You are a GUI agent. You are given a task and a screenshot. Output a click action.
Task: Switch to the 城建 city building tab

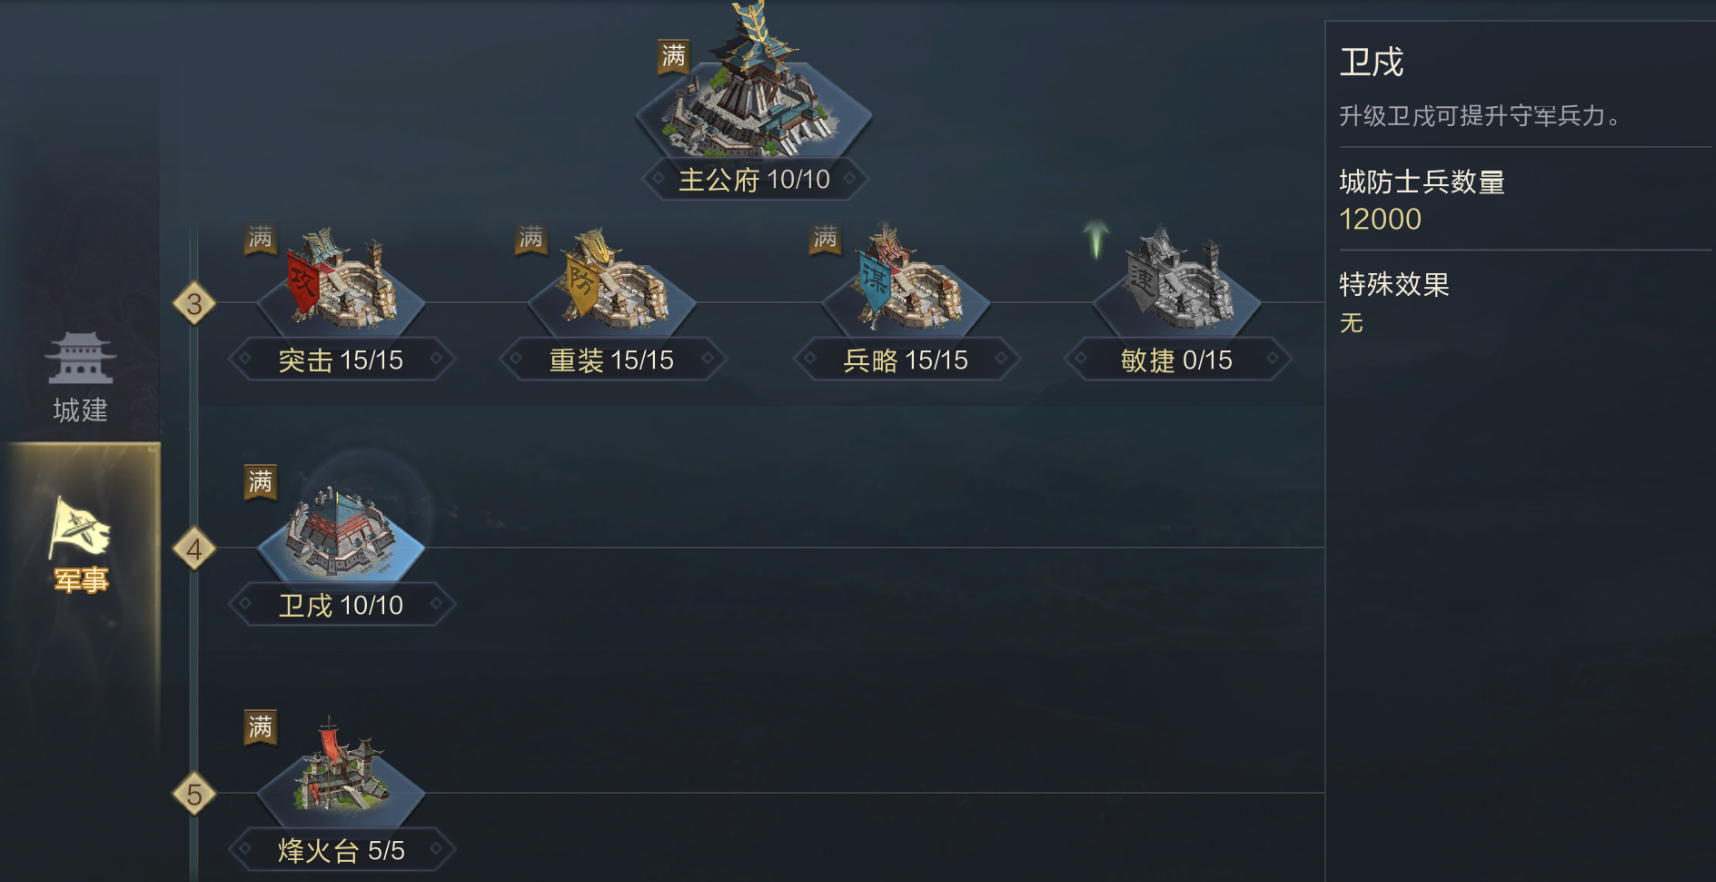click(x=80, y=378)
